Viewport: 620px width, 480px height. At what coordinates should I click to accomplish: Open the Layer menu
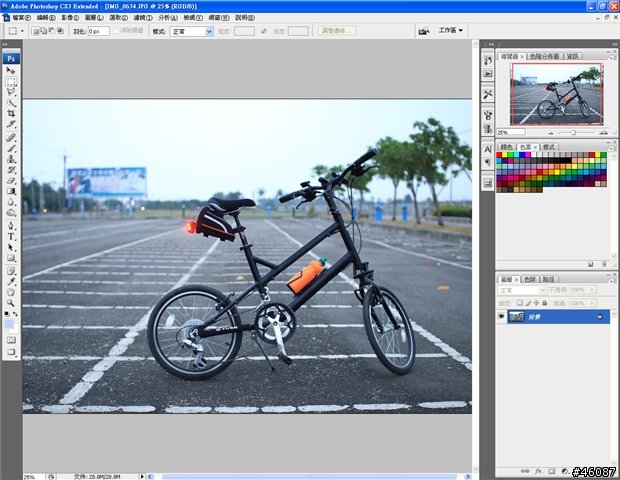click(94, 18)
